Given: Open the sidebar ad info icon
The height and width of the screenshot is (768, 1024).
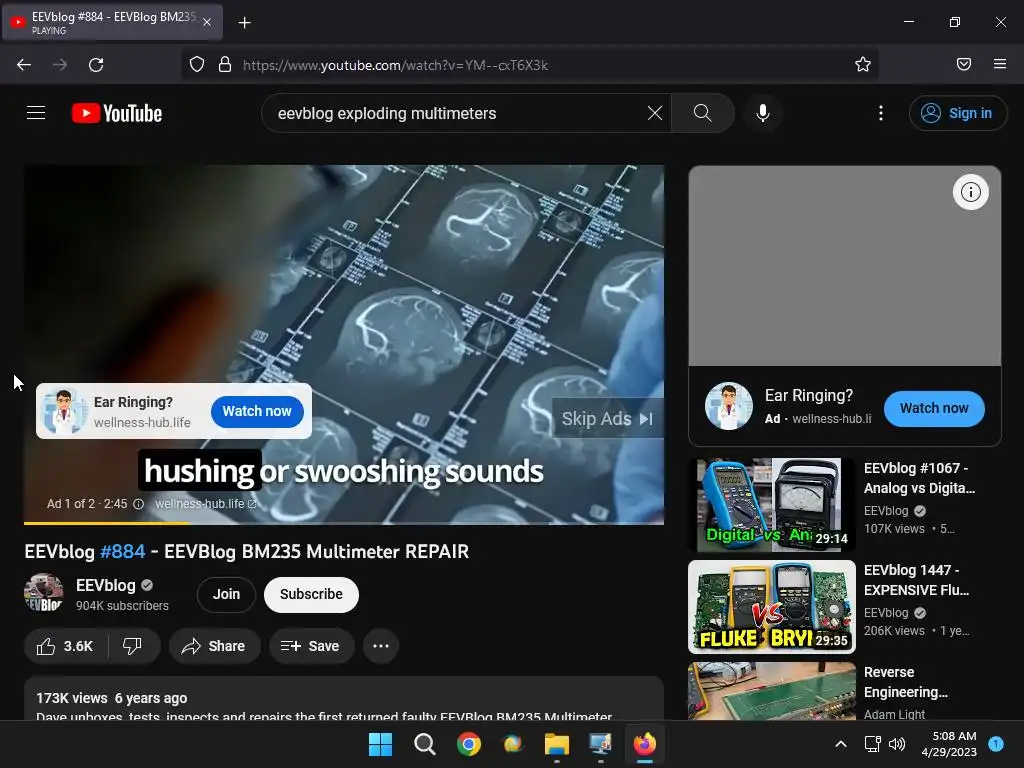Looking at the screenshot, I should point(970,192).
